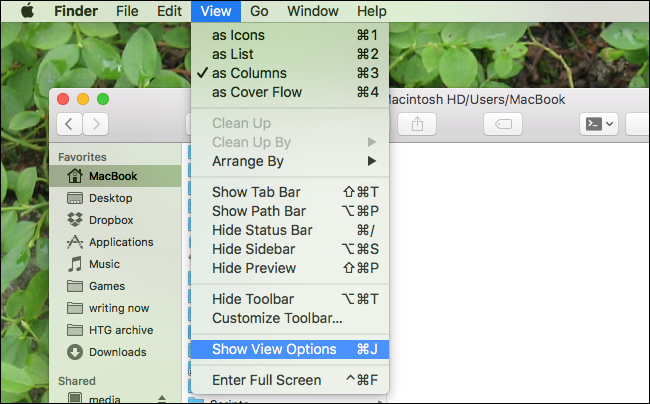The height and width of the screenshot is (404, 650).
Task: Open writing now folder in sidebar
Action: click(115, 308)
